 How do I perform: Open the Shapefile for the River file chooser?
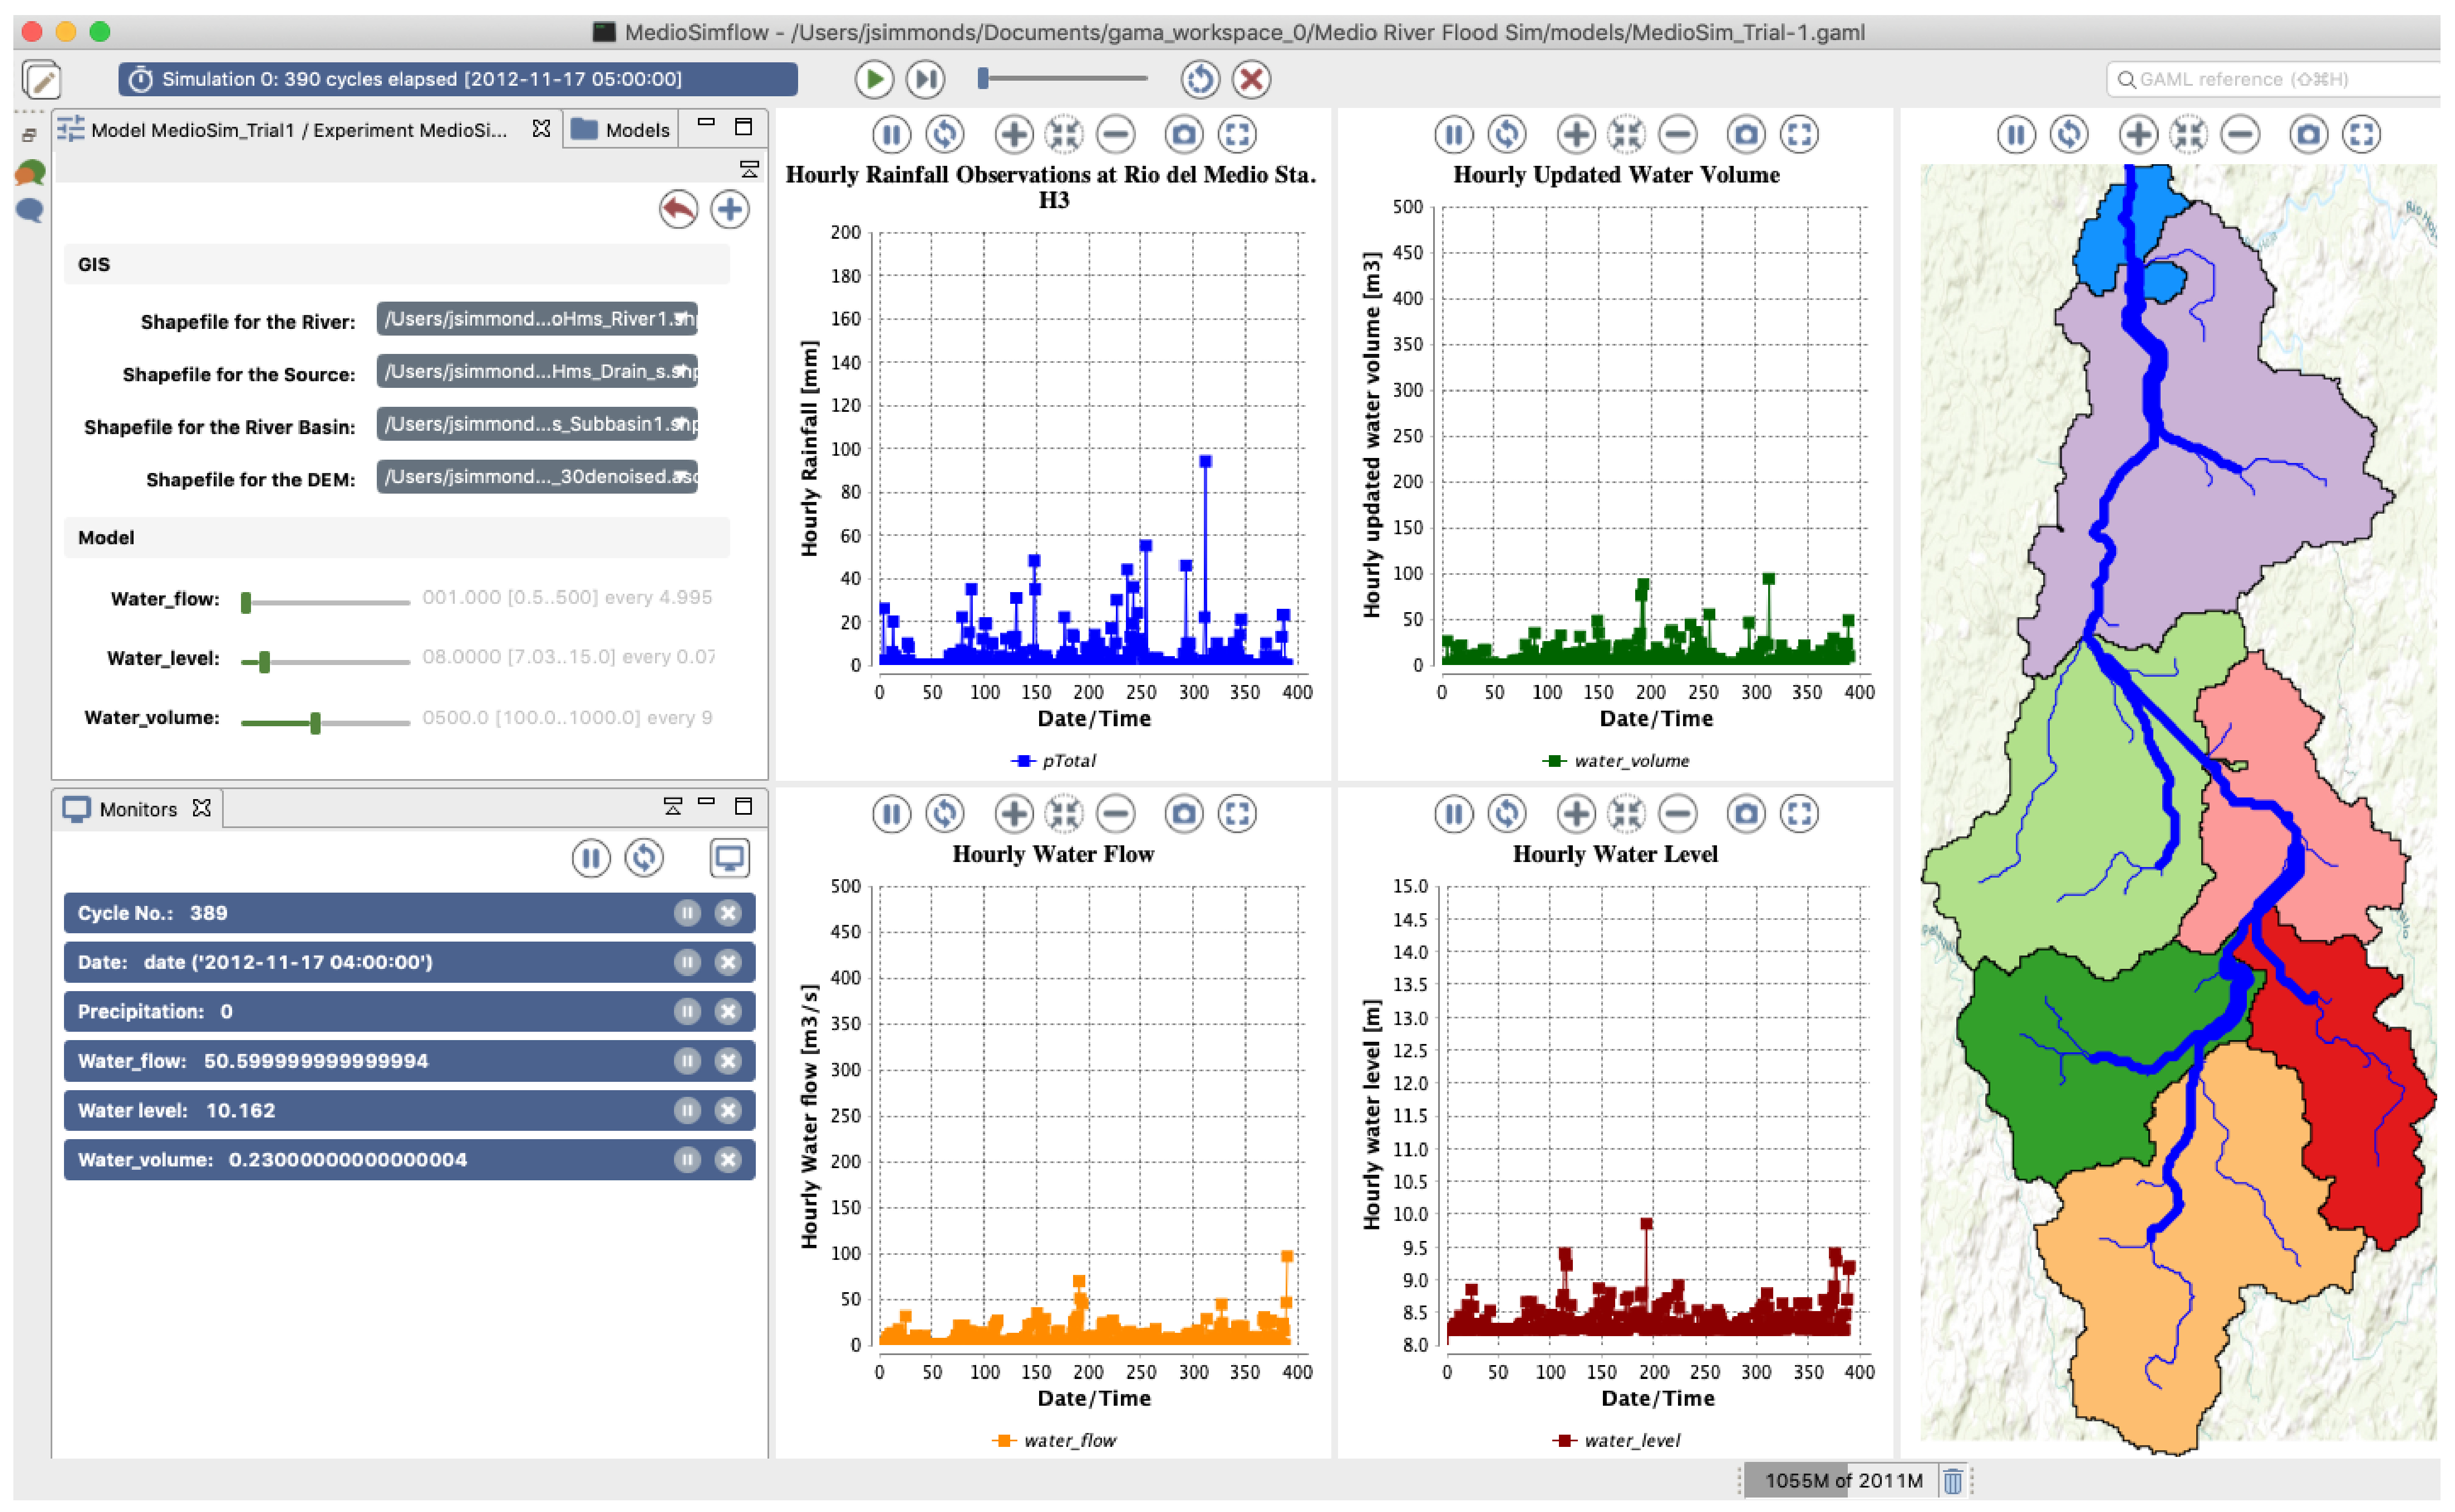(x=537, y=319)
